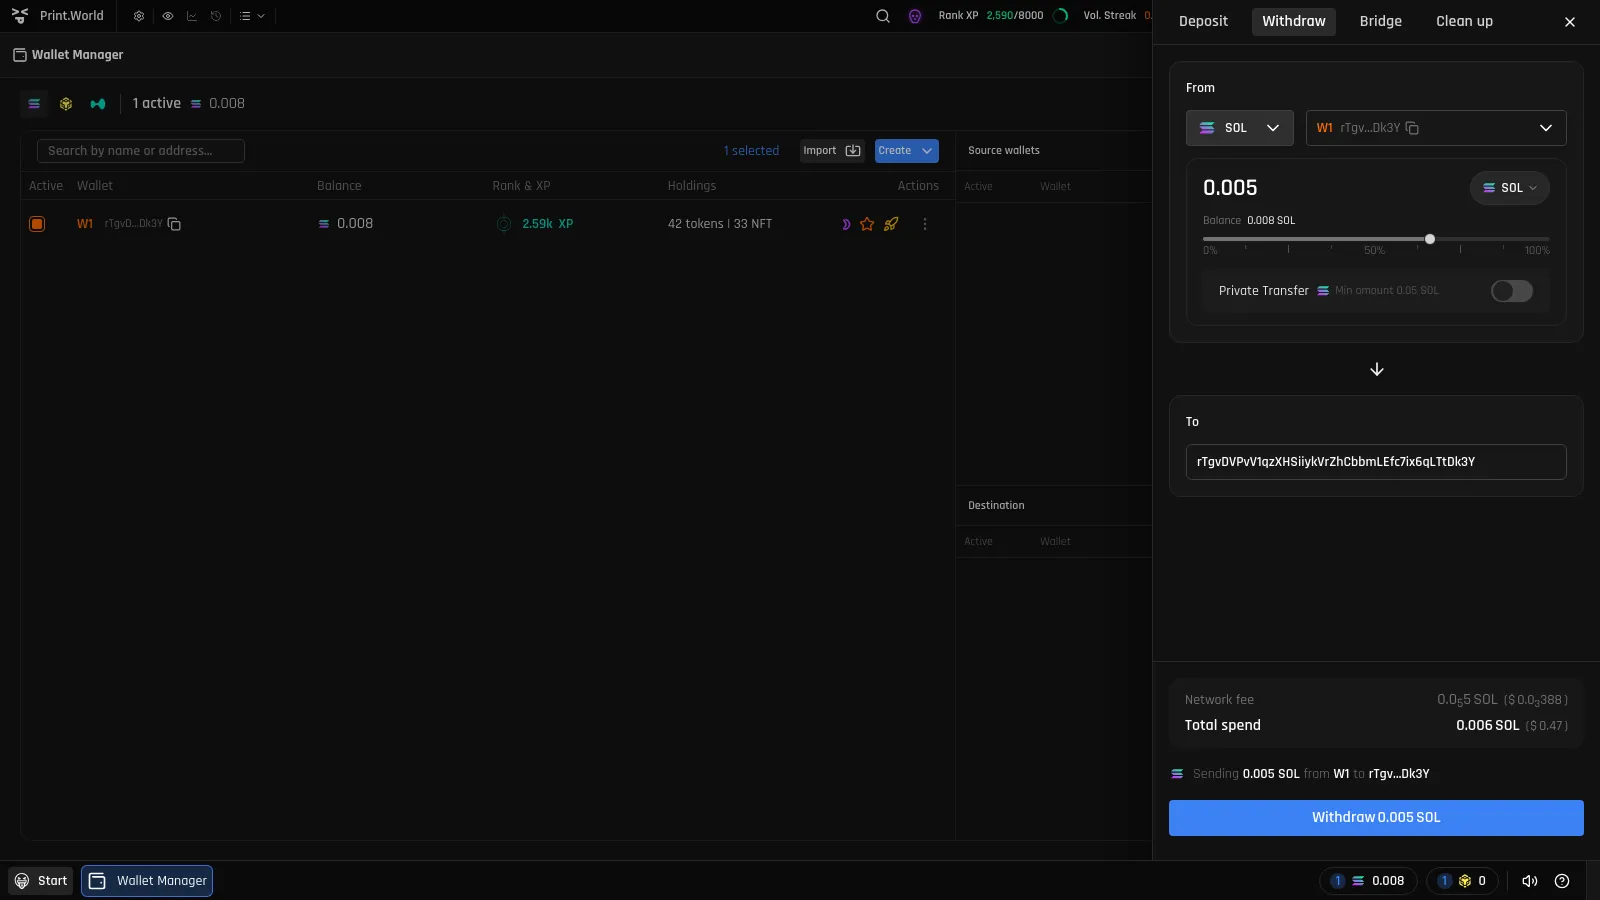Screen dimensions: 1600x900
Task: Click the BNB 0 balance pill in taskbar
Action: click(x=1462, y=881)
